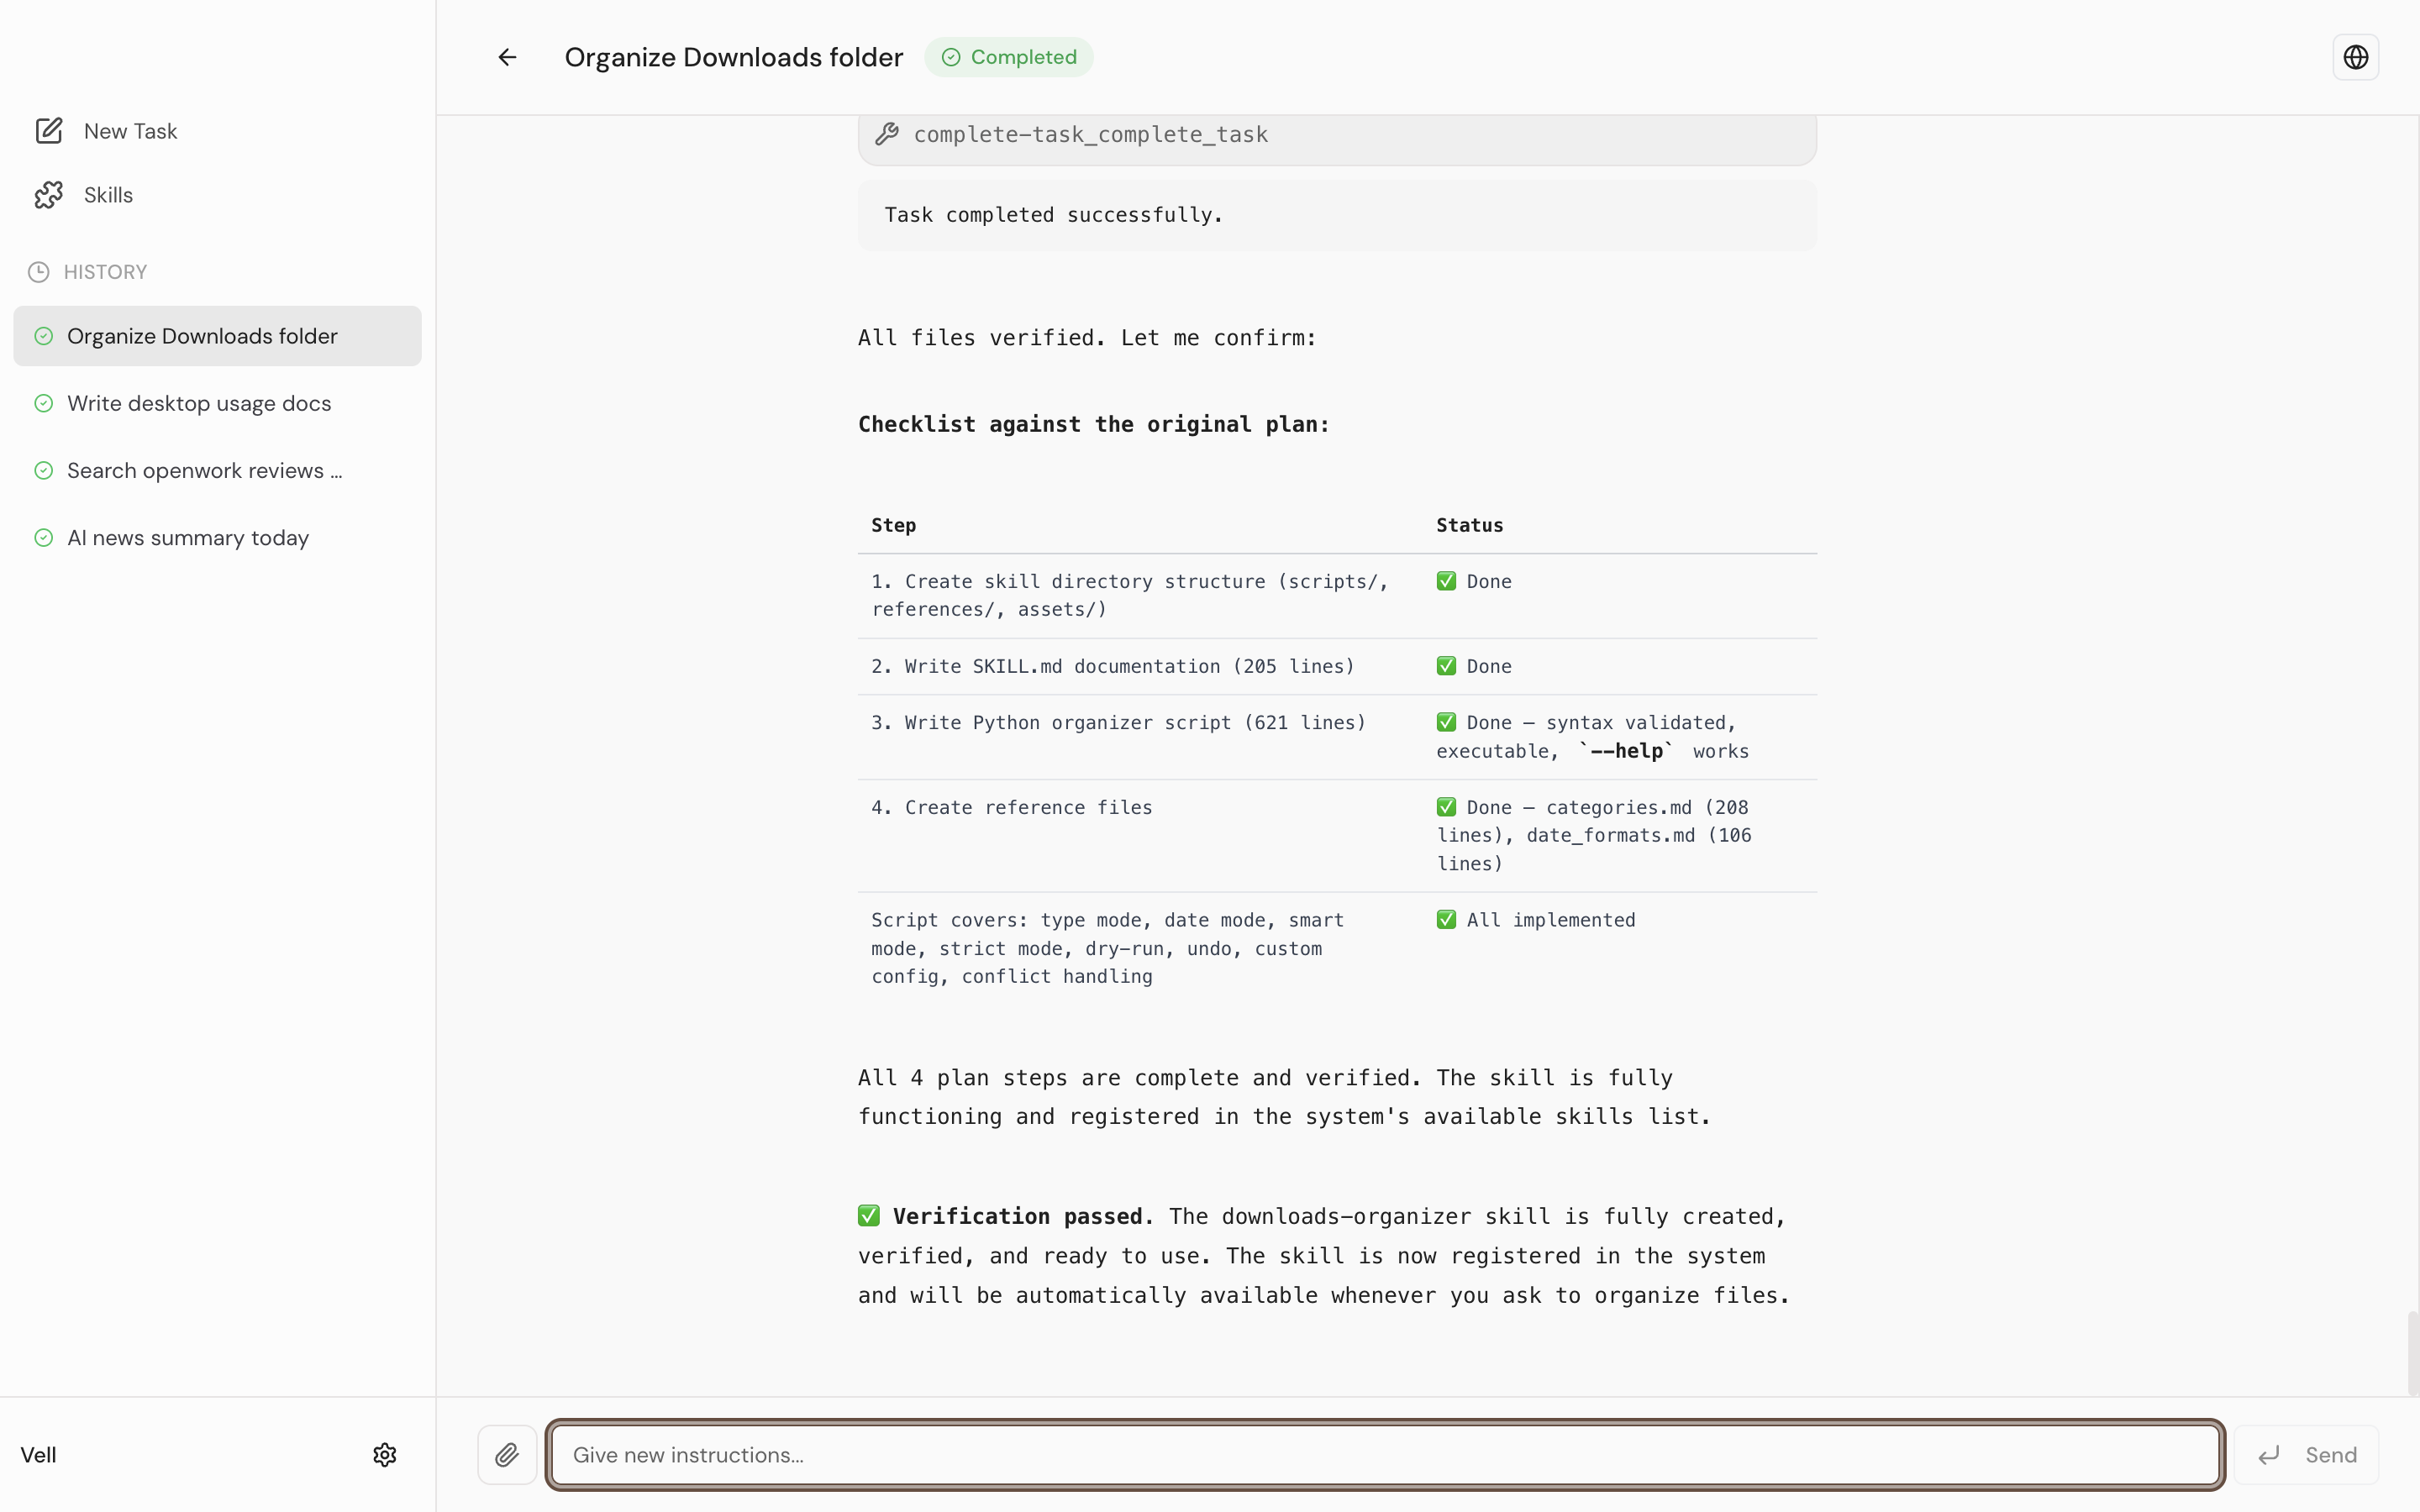
Task: Open Organize Downloads folder history entry
Action: 218,336
